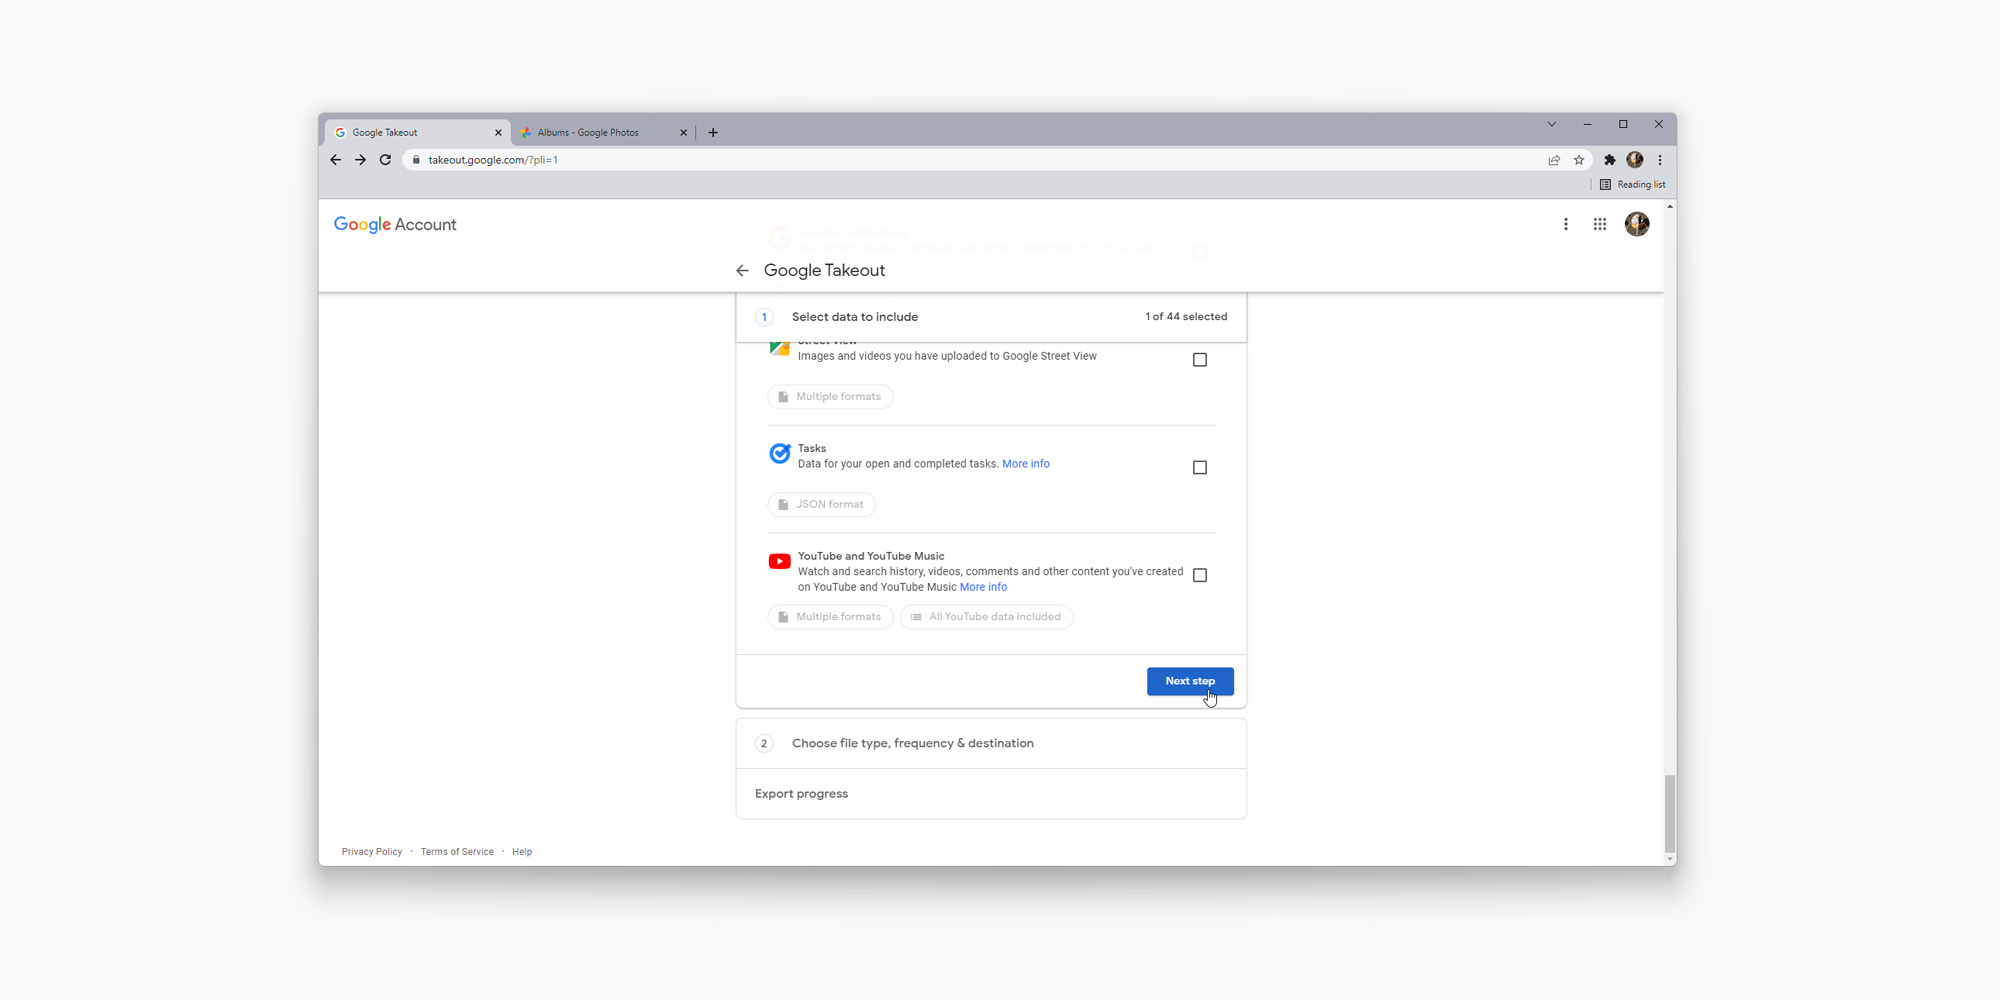Open the three-dot menu on the Account page
This screenshot has width=2000, height=1000.
(1565, 224)
